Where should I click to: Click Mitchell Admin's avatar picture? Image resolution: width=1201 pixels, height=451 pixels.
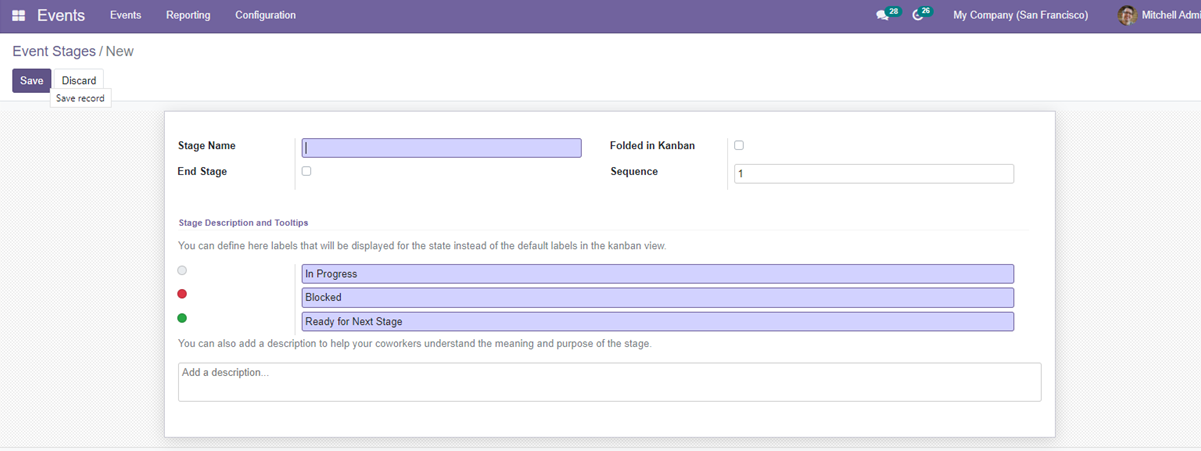coord(1127,15)
